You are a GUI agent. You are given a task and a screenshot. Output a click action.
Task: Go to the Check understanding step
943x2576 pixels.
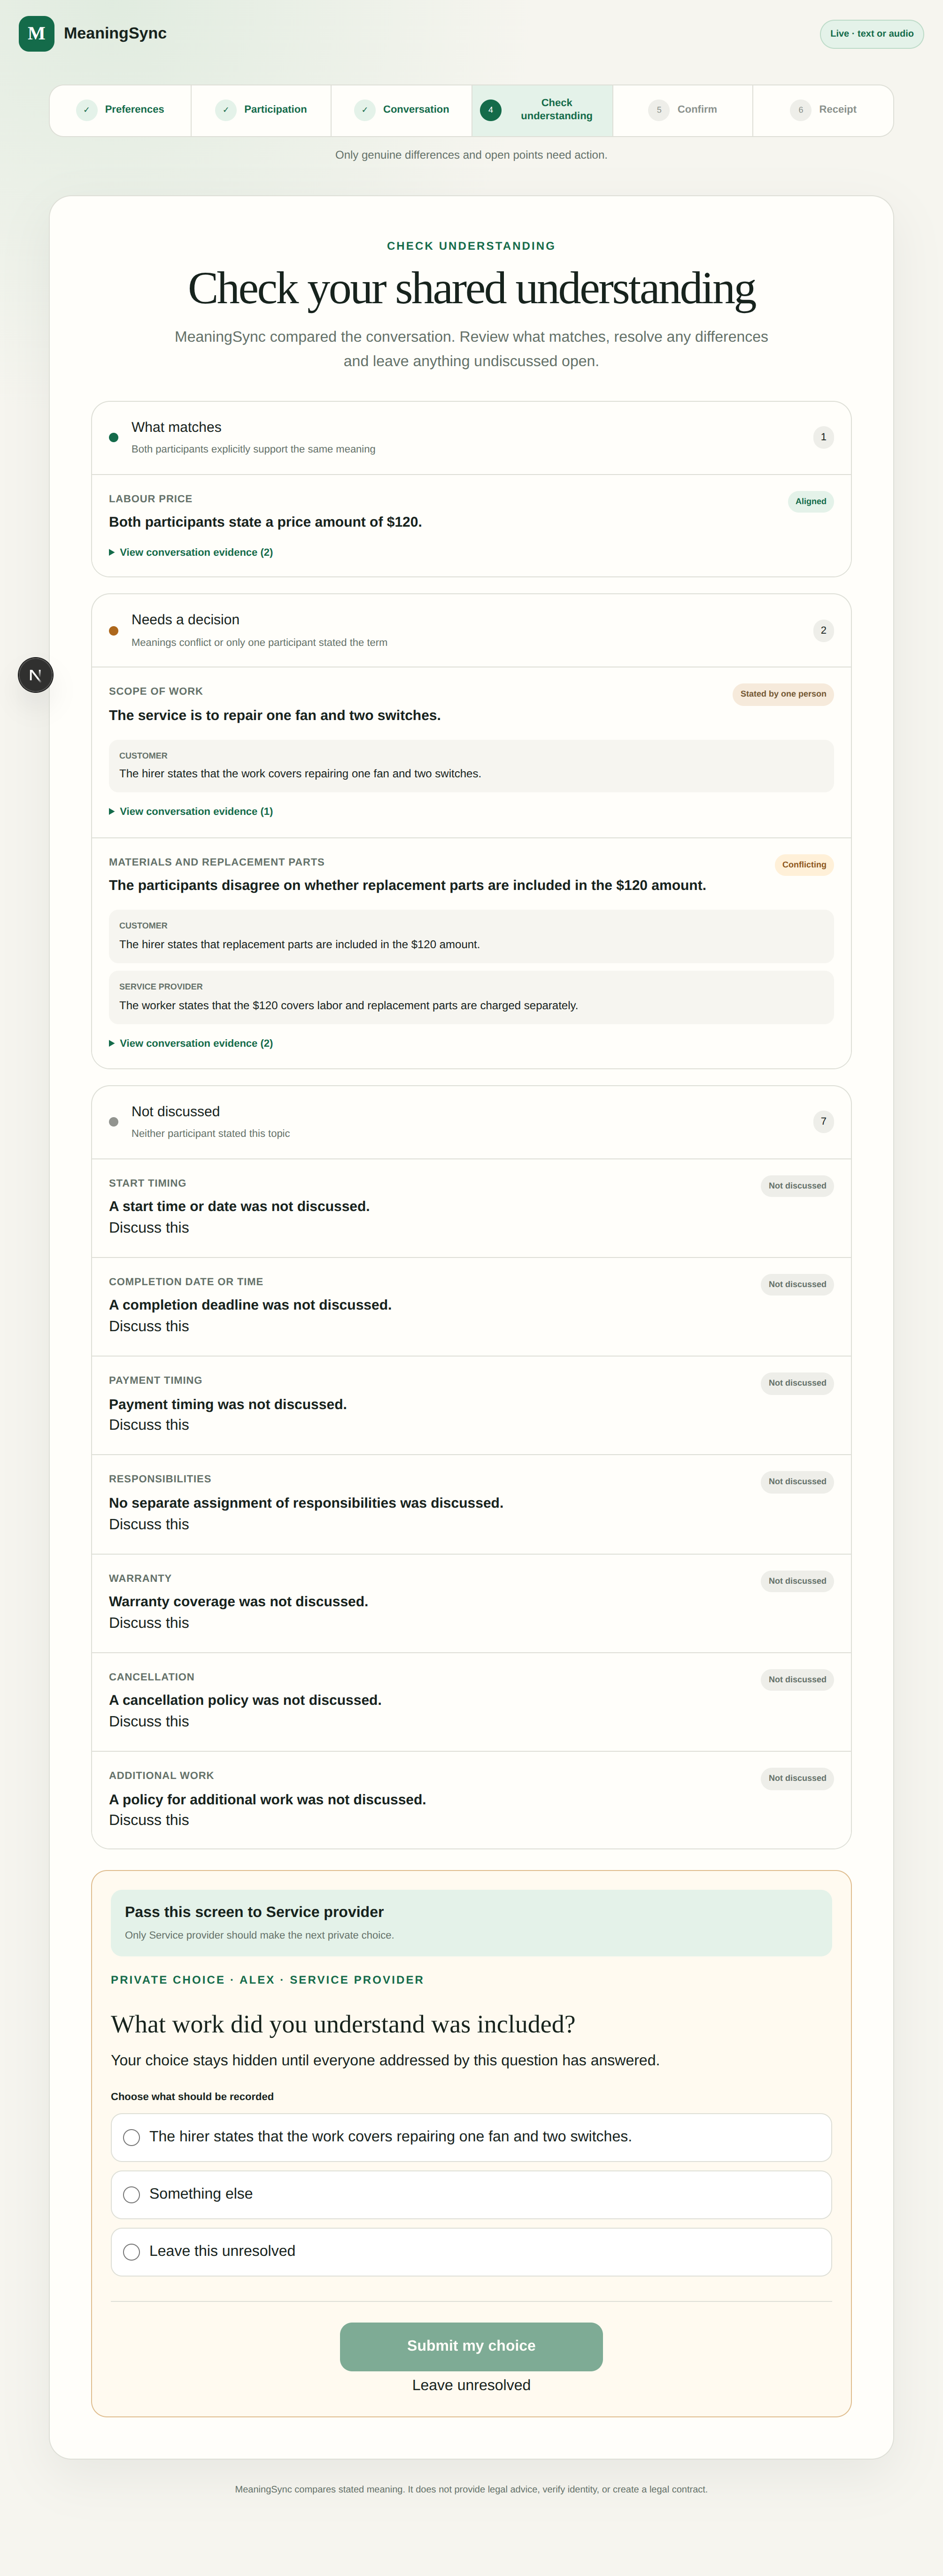(x=542, y=110)
